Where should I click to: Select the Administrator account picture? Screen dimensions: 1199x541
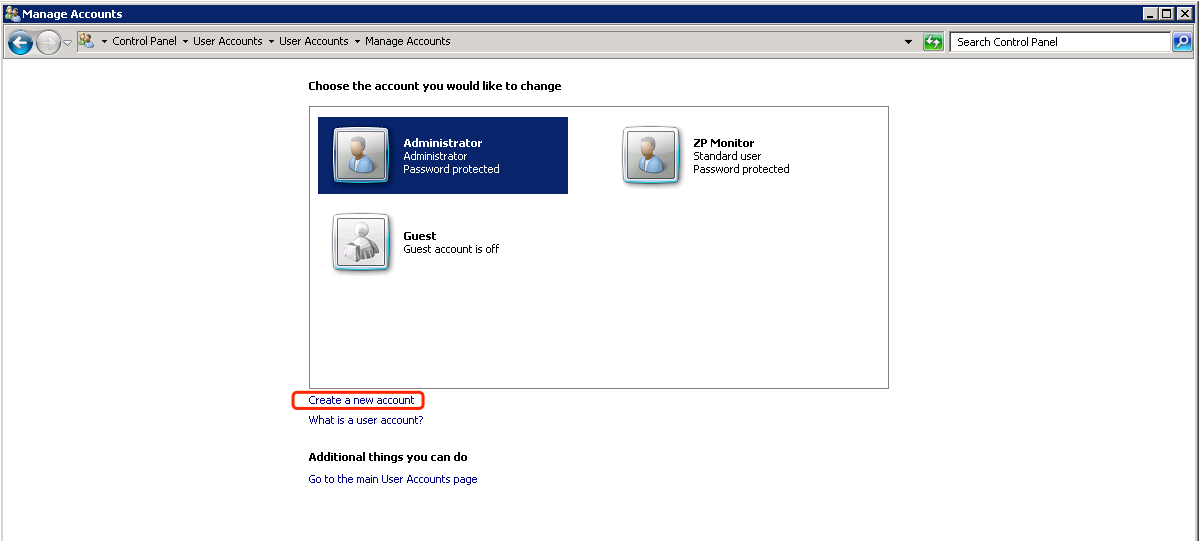pos(360,156)
